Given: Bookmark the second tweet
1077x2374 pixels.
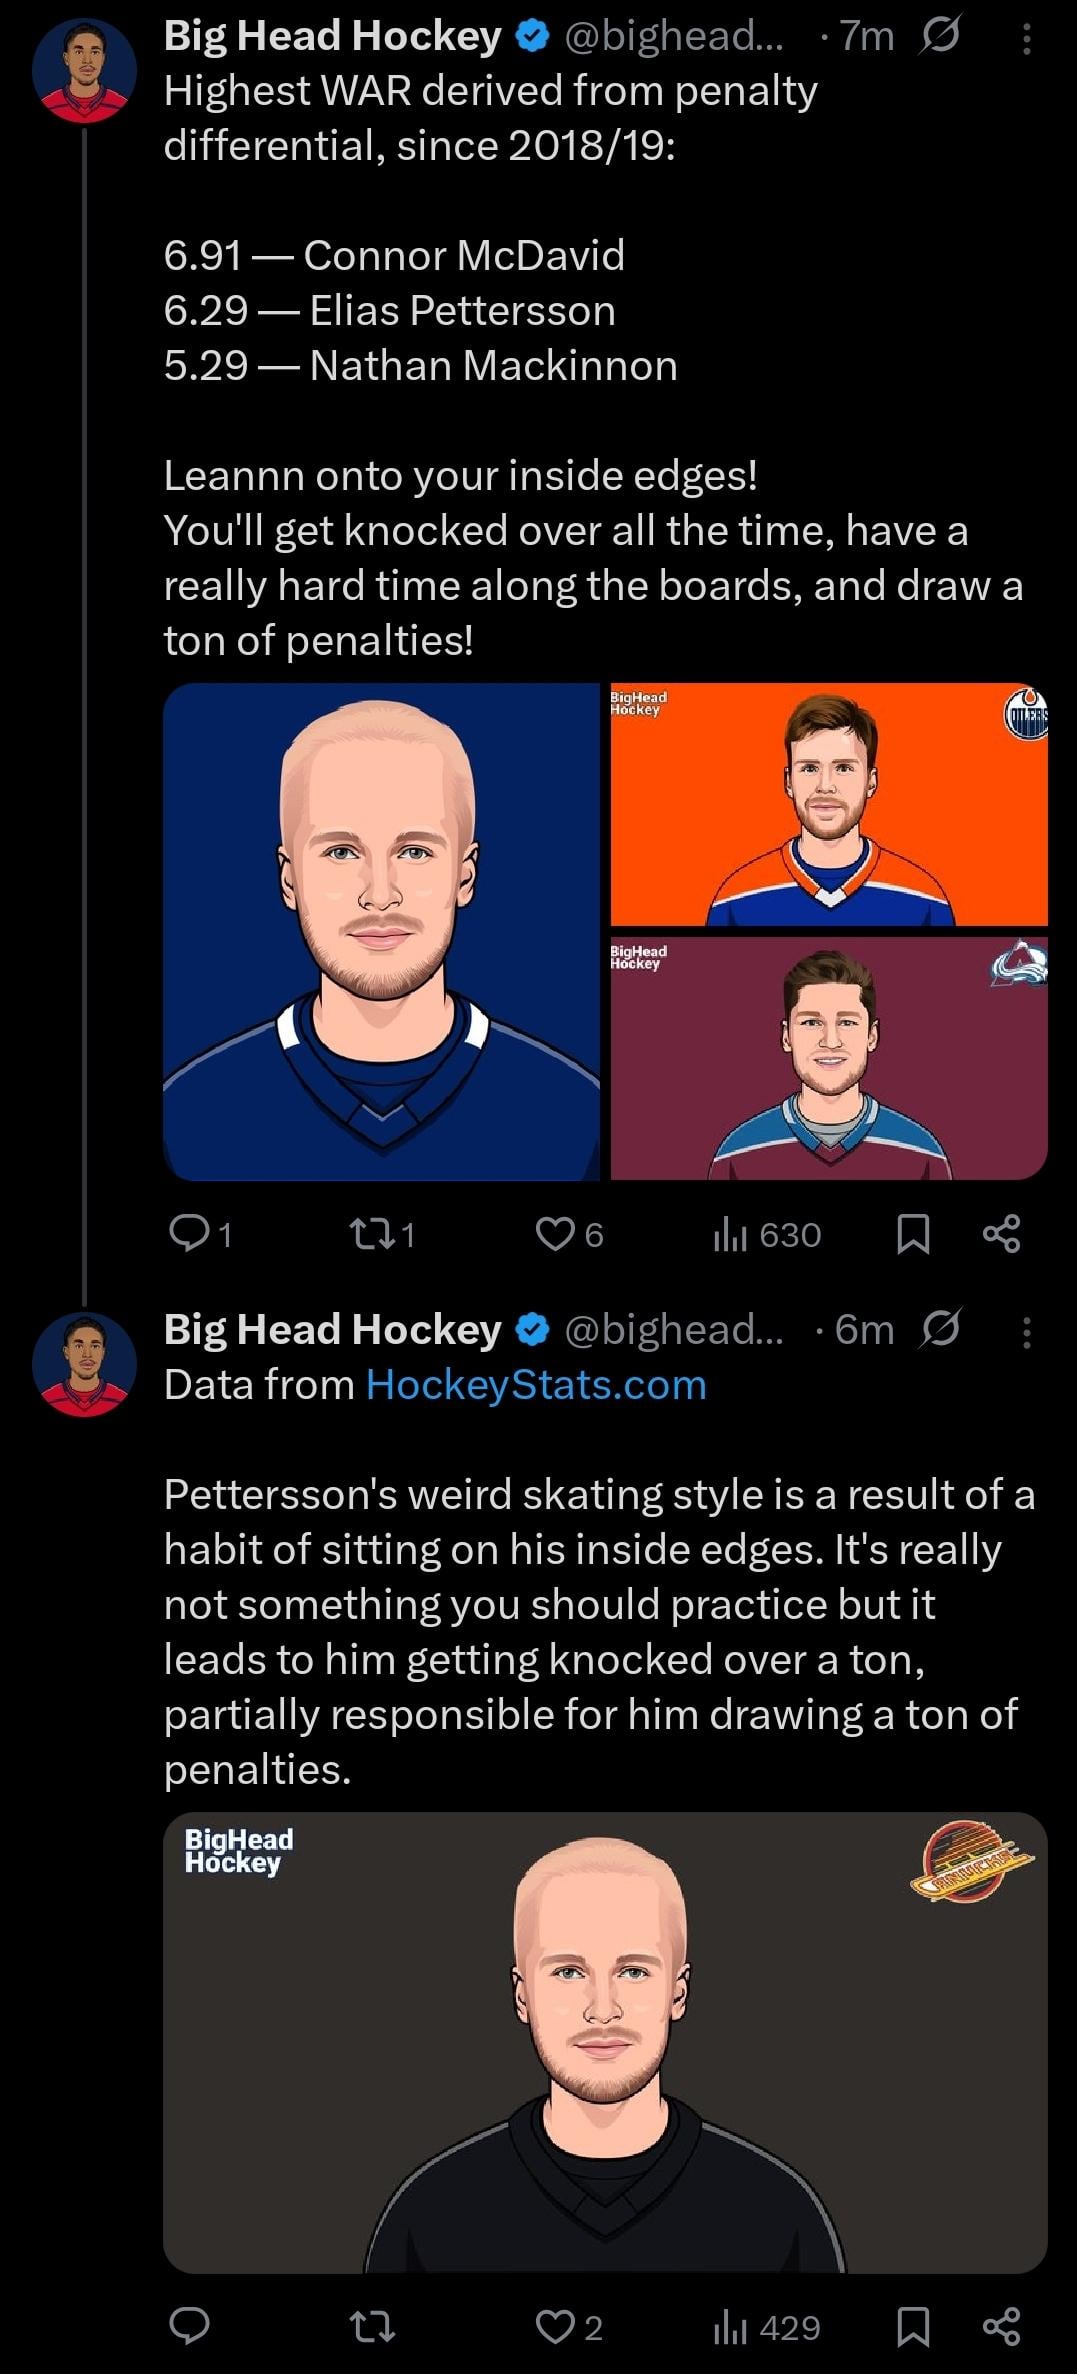Looking at the screenshot, I should [913, 2328].
